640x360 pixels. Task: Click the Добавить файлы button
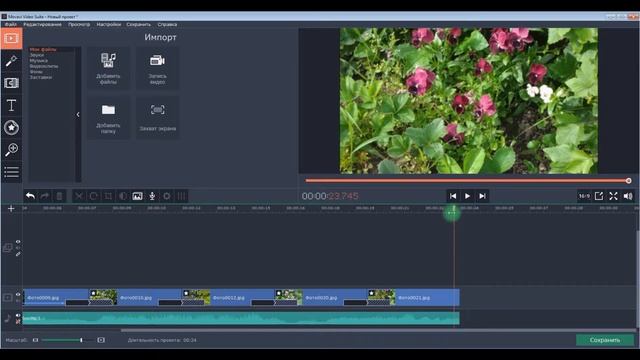108,68
